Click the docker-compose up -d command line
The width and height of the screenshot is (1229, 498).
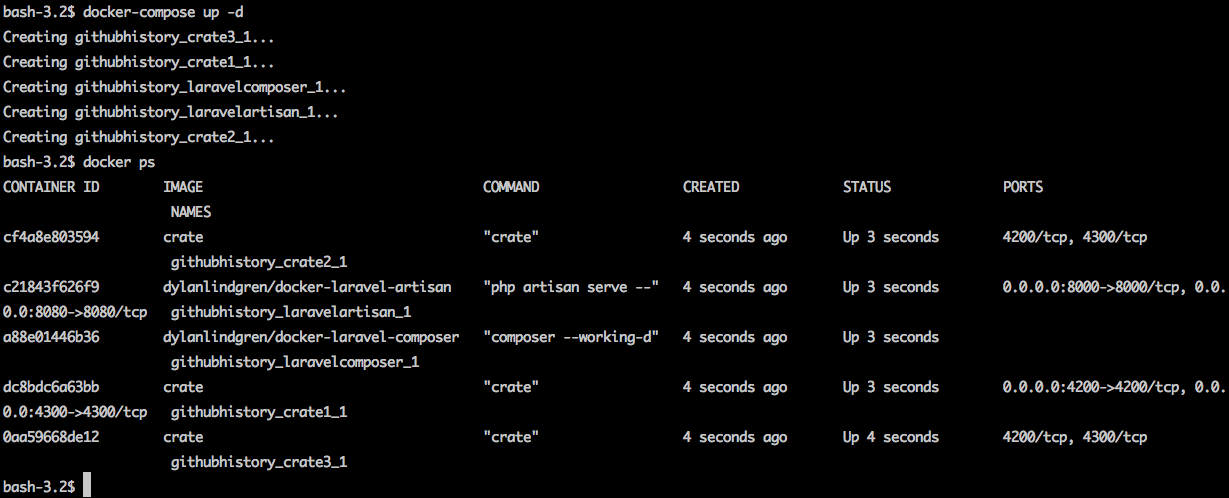[160, 12]
